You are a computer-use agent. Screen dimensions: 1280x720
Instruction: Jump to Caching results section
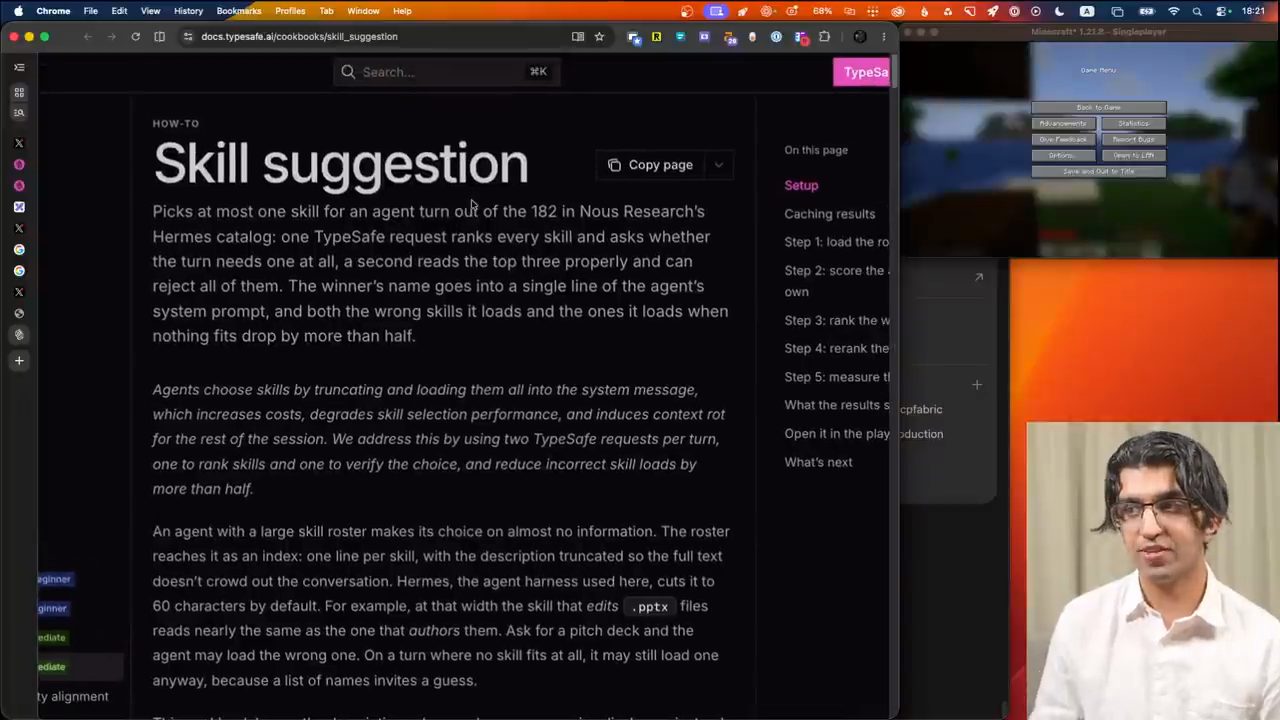(x=829, y=214)
